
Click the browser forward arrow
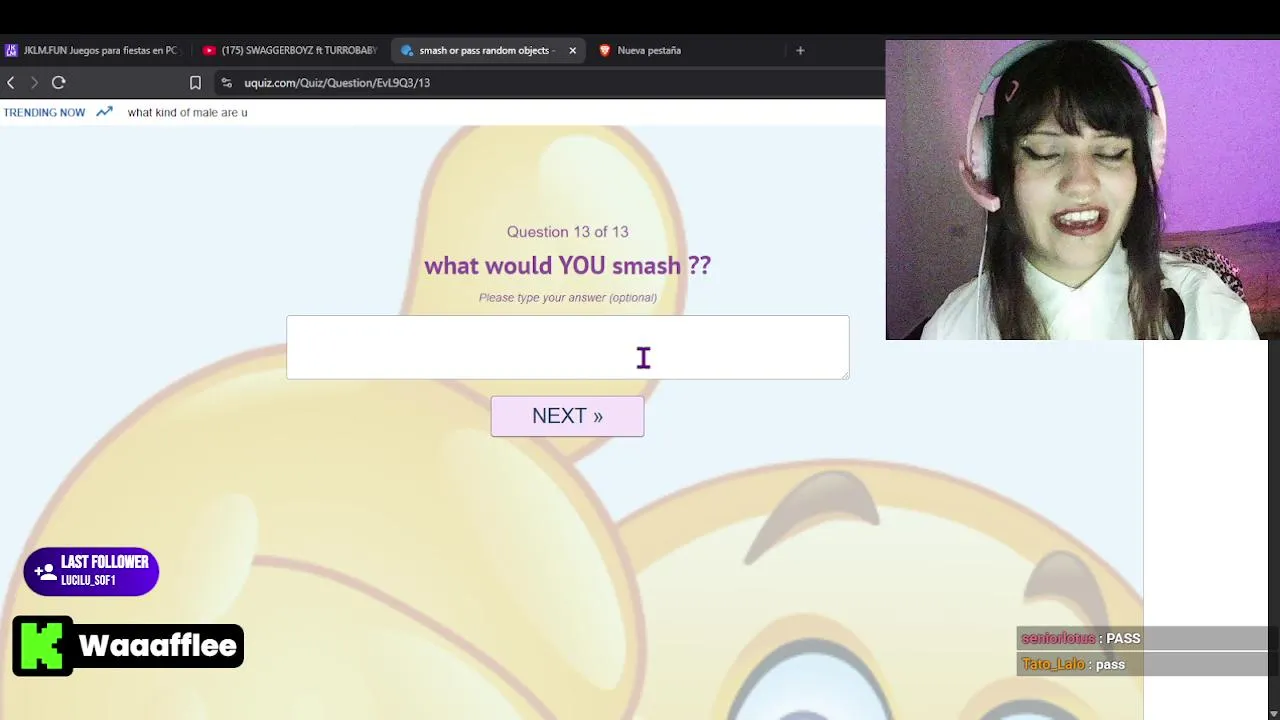point(34,83)
